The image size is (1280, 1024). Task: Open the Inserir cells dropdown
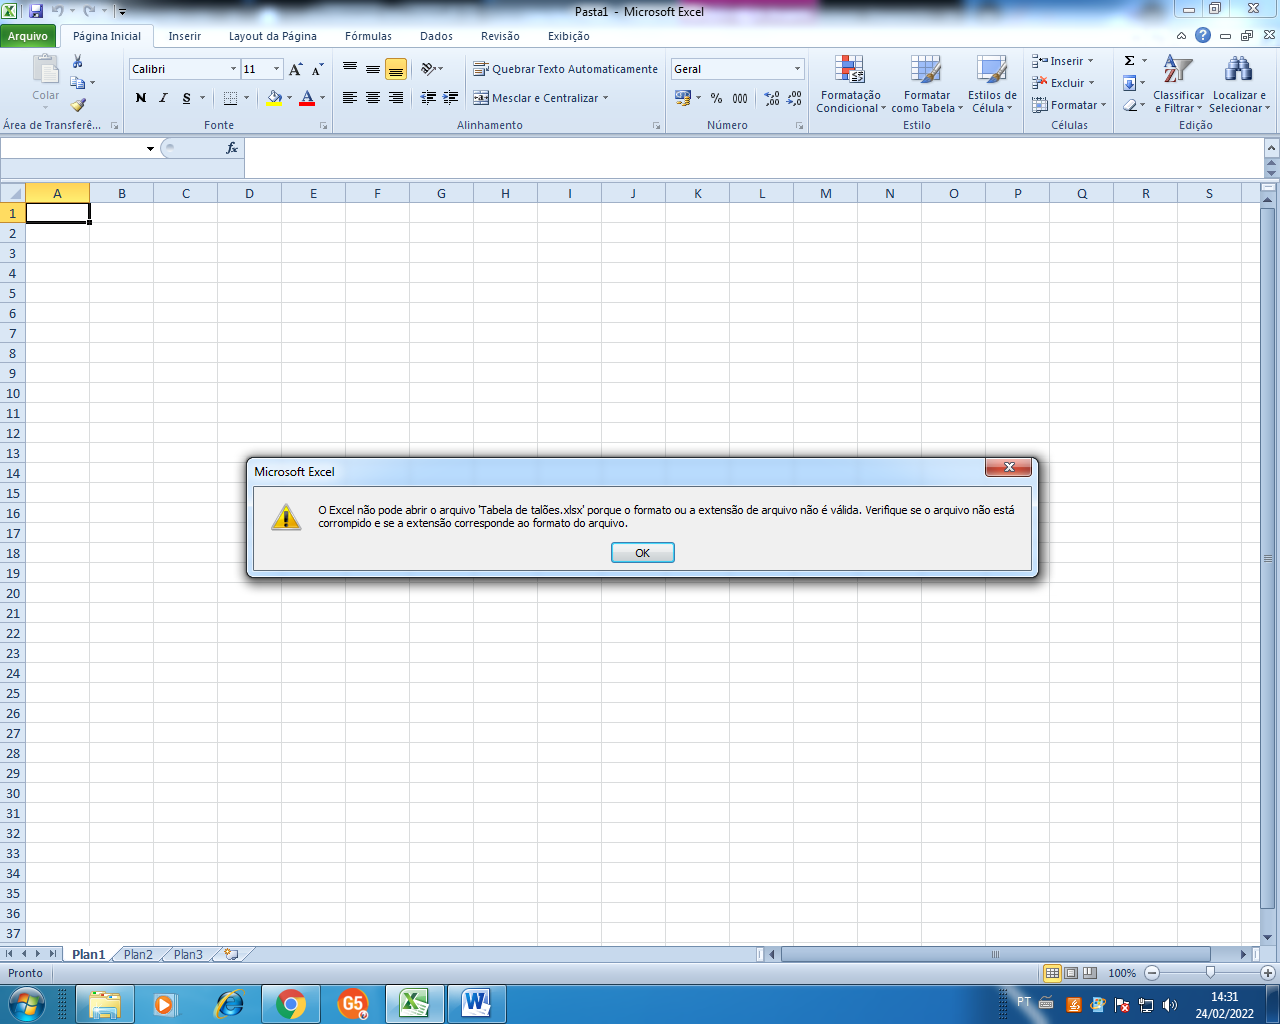(x=1063, y=61)
